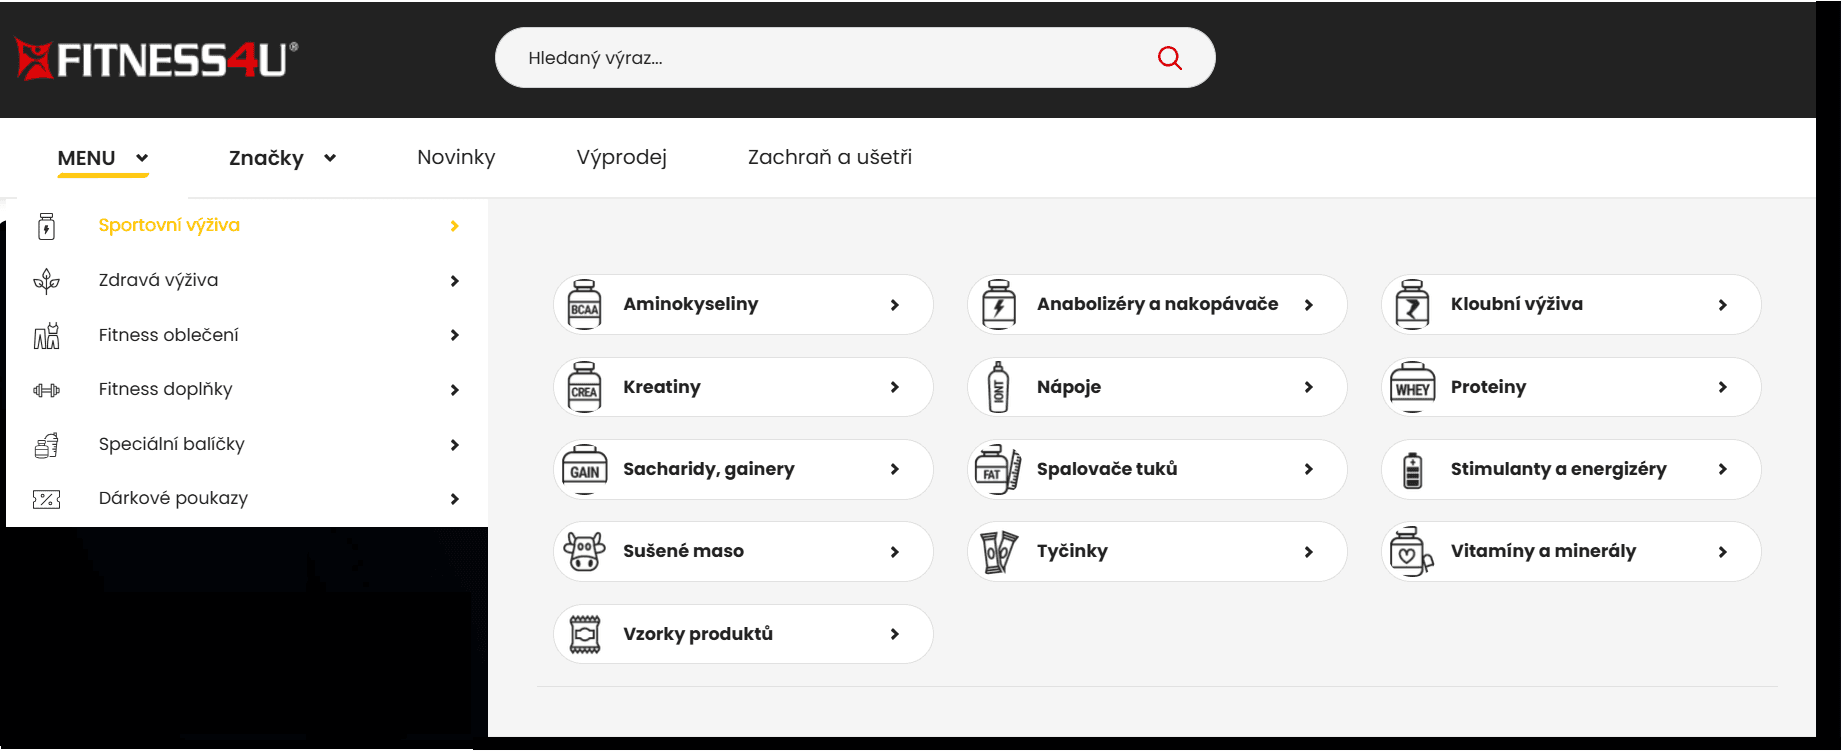
Task: Click the IONT bottle icon for Nápoje
Action: 998,387
